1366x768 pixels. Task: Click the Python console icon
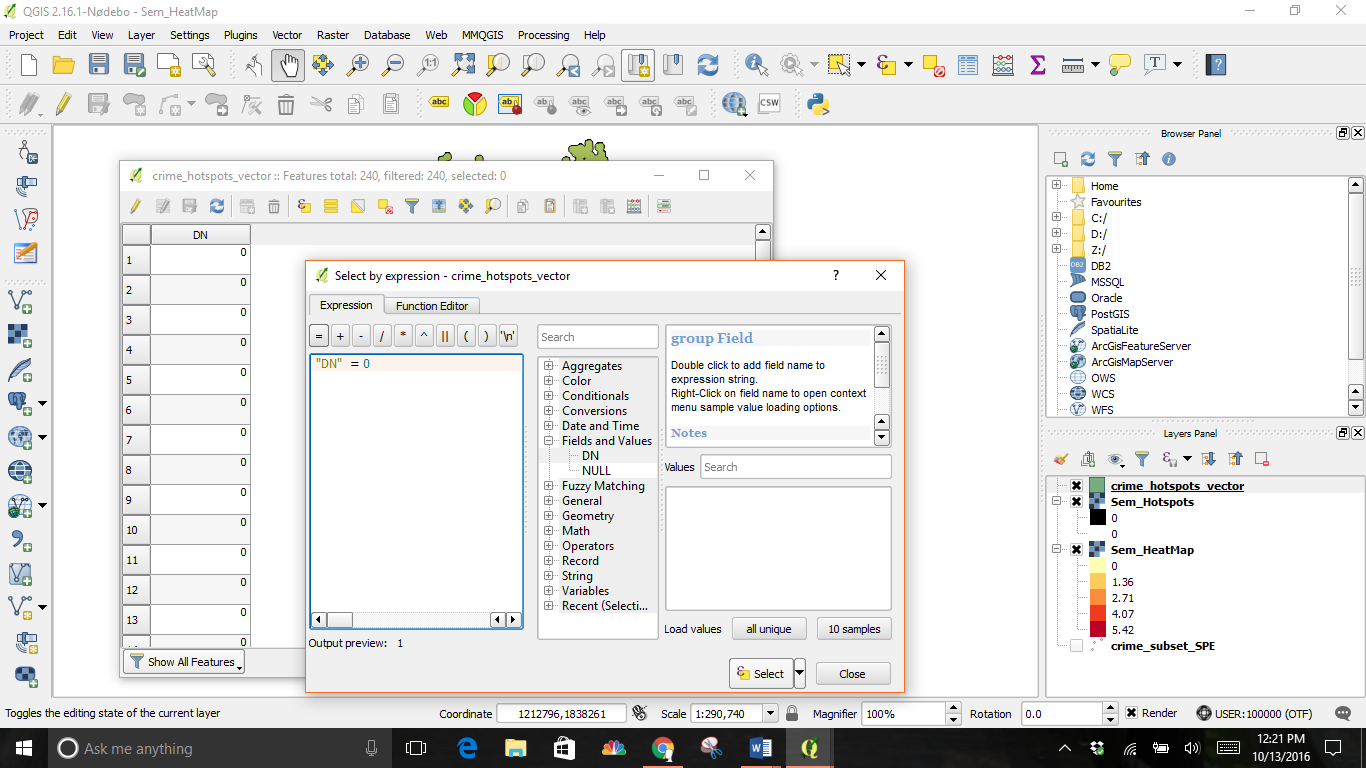pos(818,104)
